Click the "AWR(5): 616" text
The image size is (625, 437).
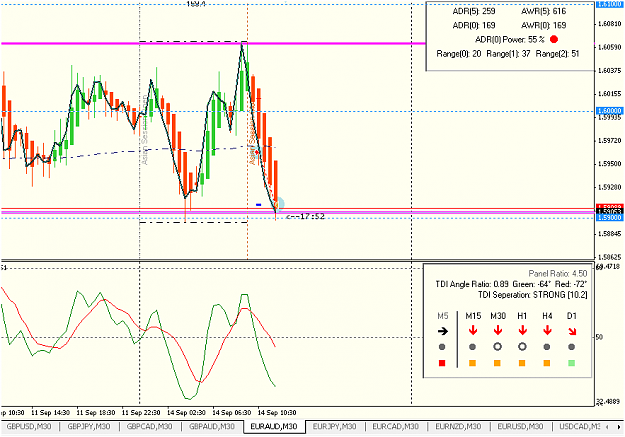[x=543, y=11]
